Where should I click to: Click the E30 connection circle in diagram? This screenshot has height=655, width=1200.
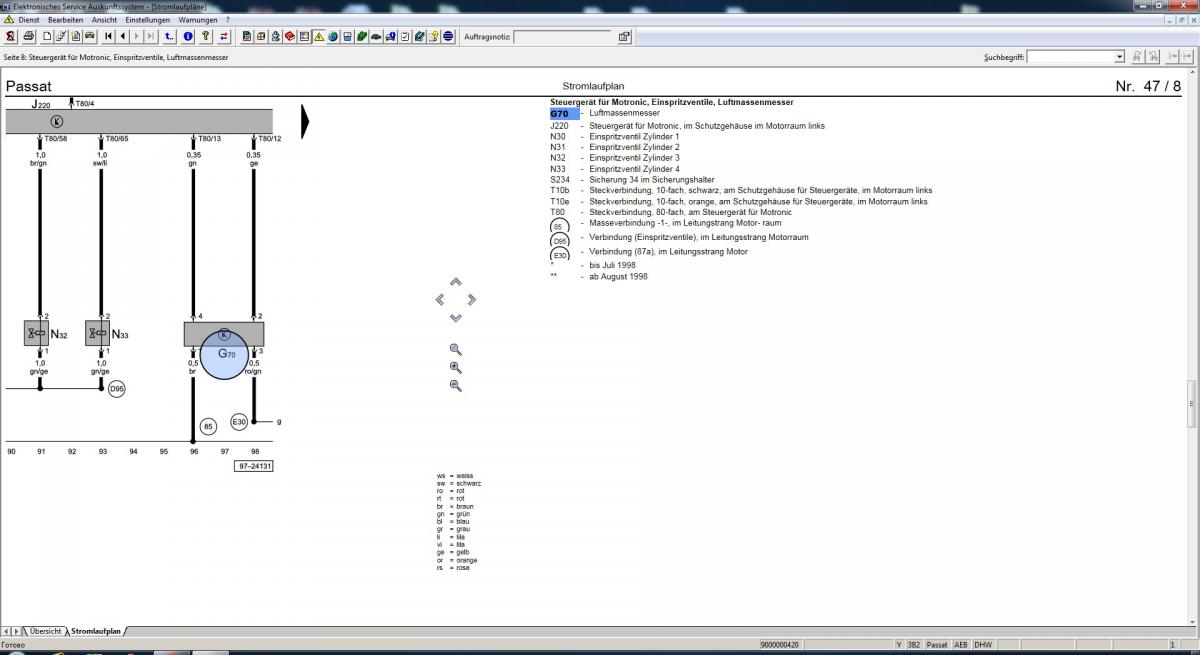(x=239, y=422)
